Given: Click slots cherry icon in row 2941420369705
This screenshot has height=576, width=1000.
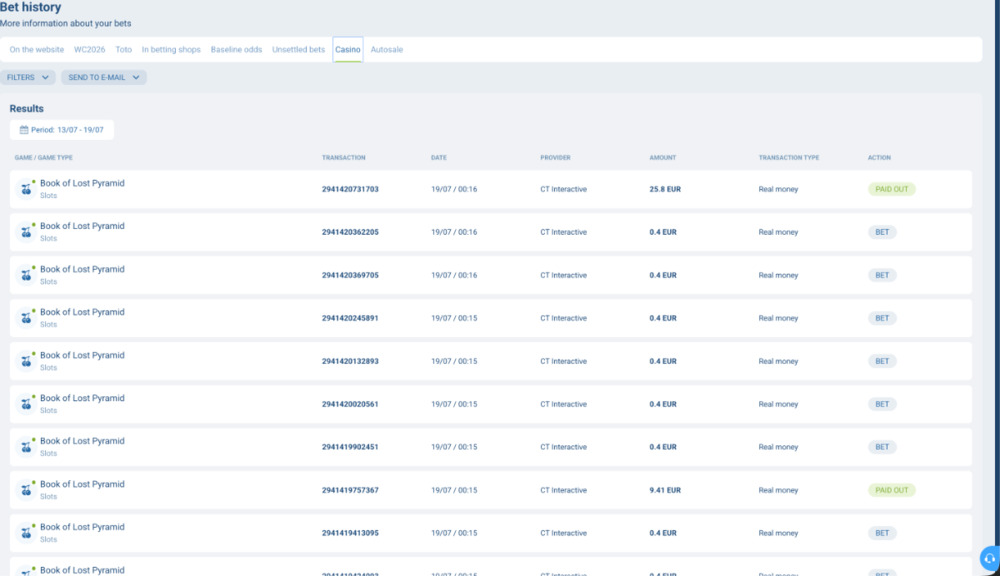Looking at the screenshot, I should point(26,276).
